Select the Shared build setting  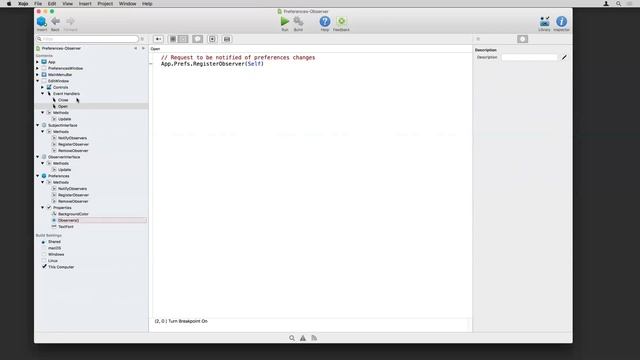tap(54, 242)
